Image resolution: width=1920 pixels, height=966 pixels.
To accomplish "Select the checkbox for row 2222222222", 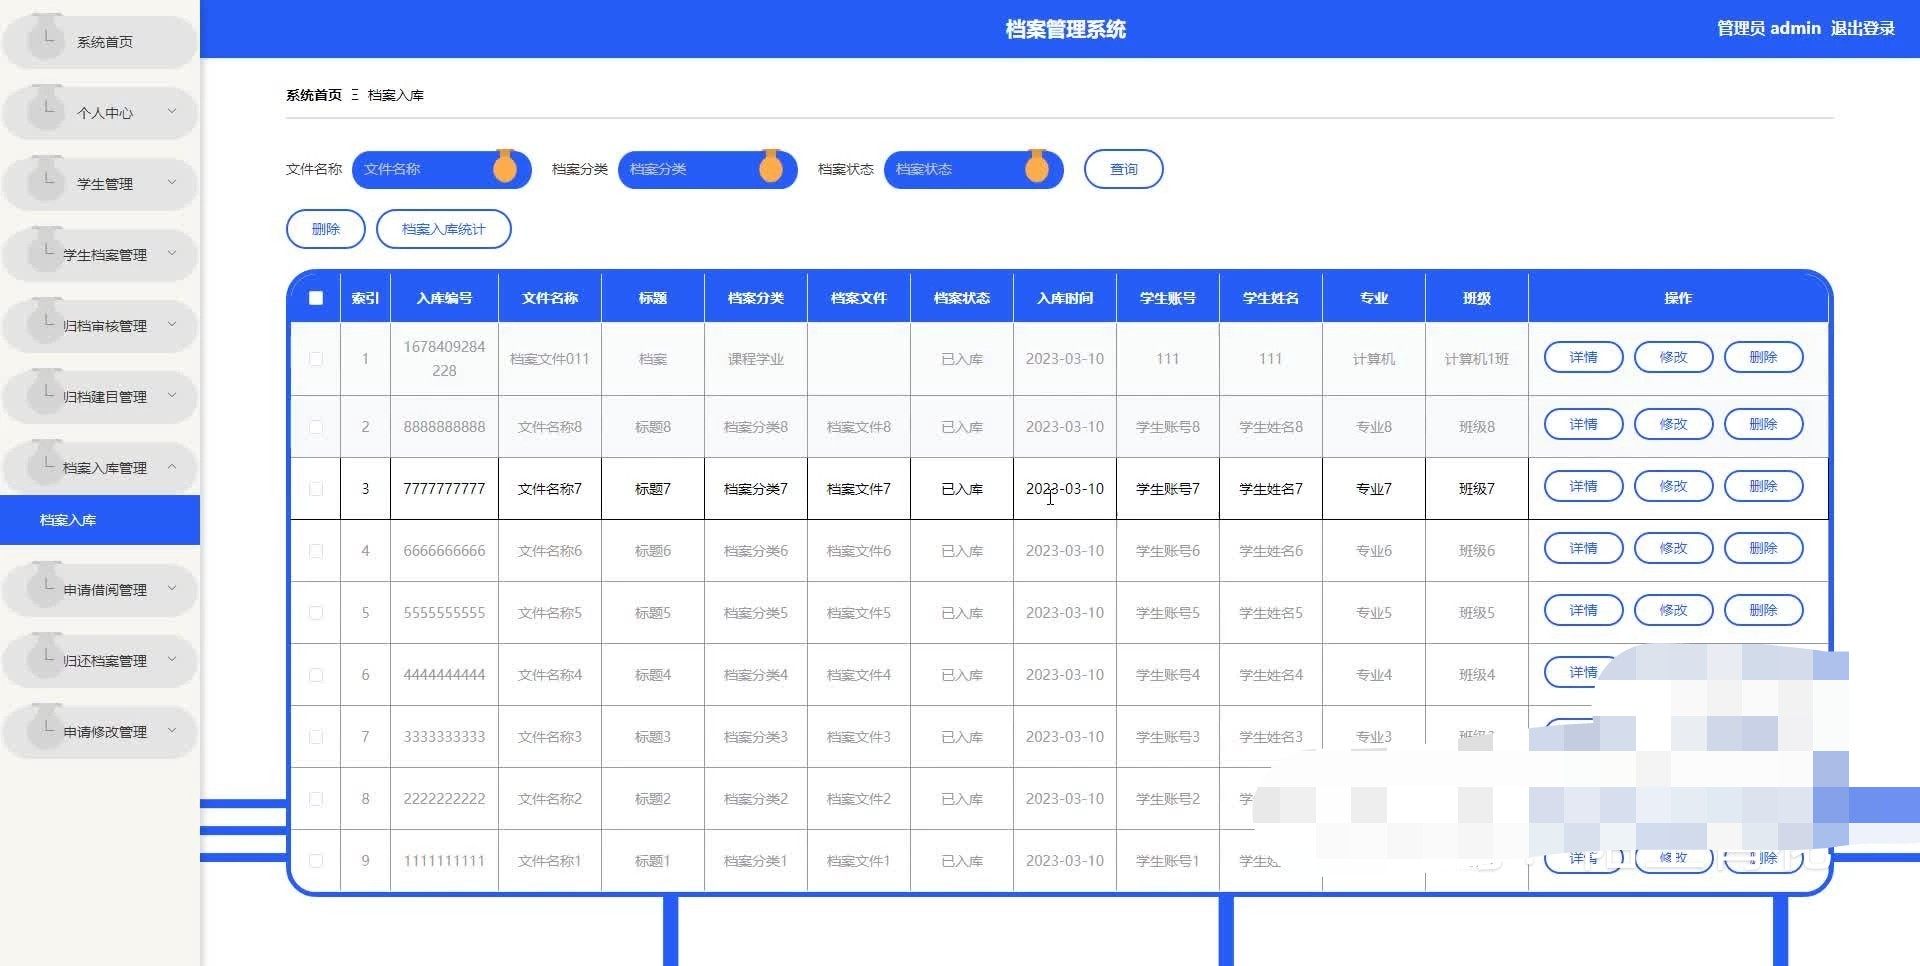I will click(x=316, y=799).
